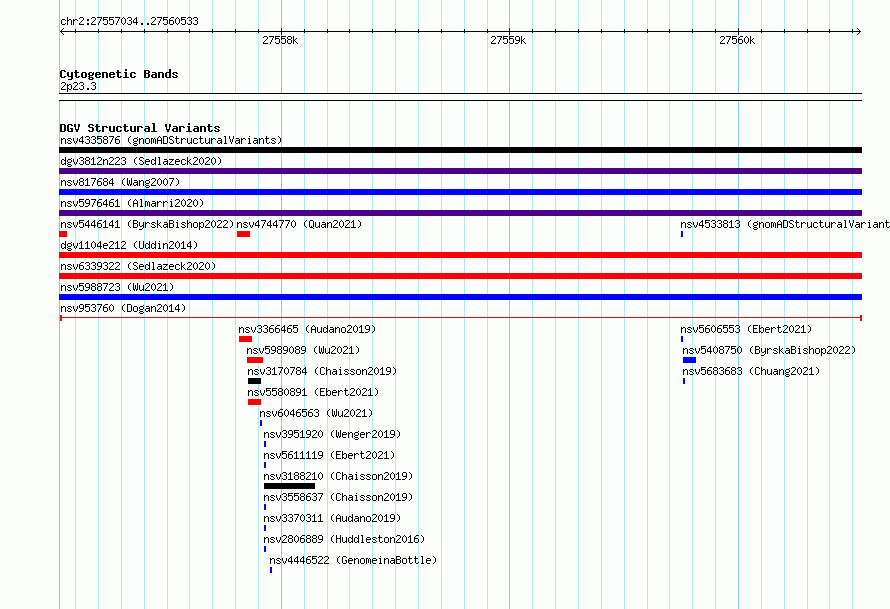Click blue tick under nsv3558637
Viewport: 890px width, 609px height.
265,507
